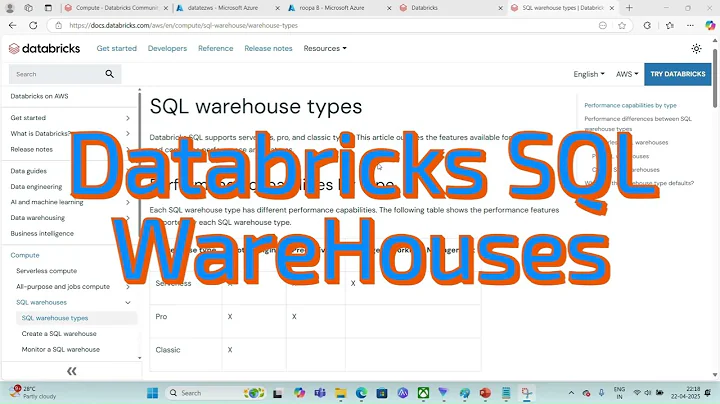This screenshot has width=720, height=404.
Task: Expand the What is Databricks? sidebar chevron
Action: coord(128,134)
